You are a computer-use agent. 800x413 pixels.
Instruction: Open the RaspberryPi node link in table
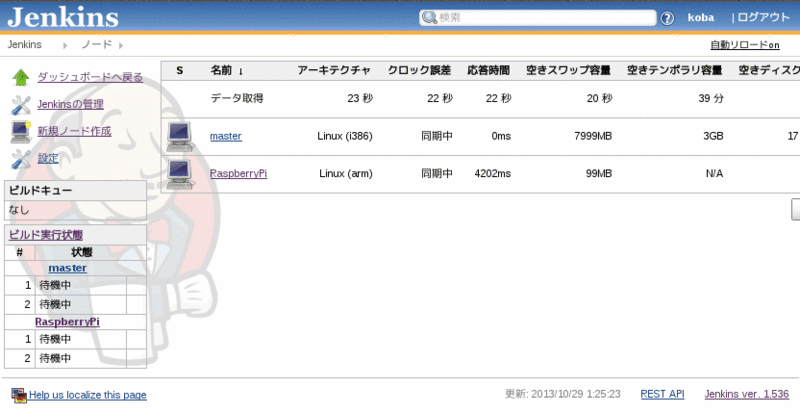pyautogui.click(x=238, y=174)
